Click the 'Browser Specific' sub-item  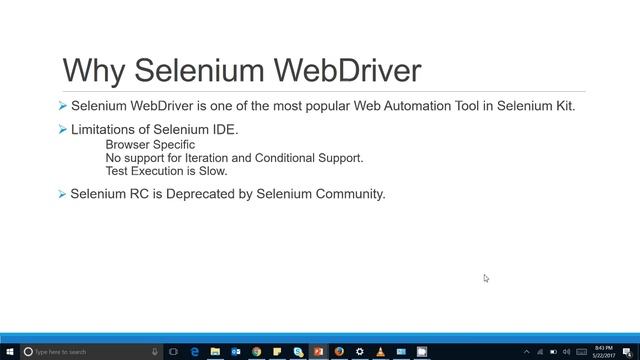click(150, 144)
